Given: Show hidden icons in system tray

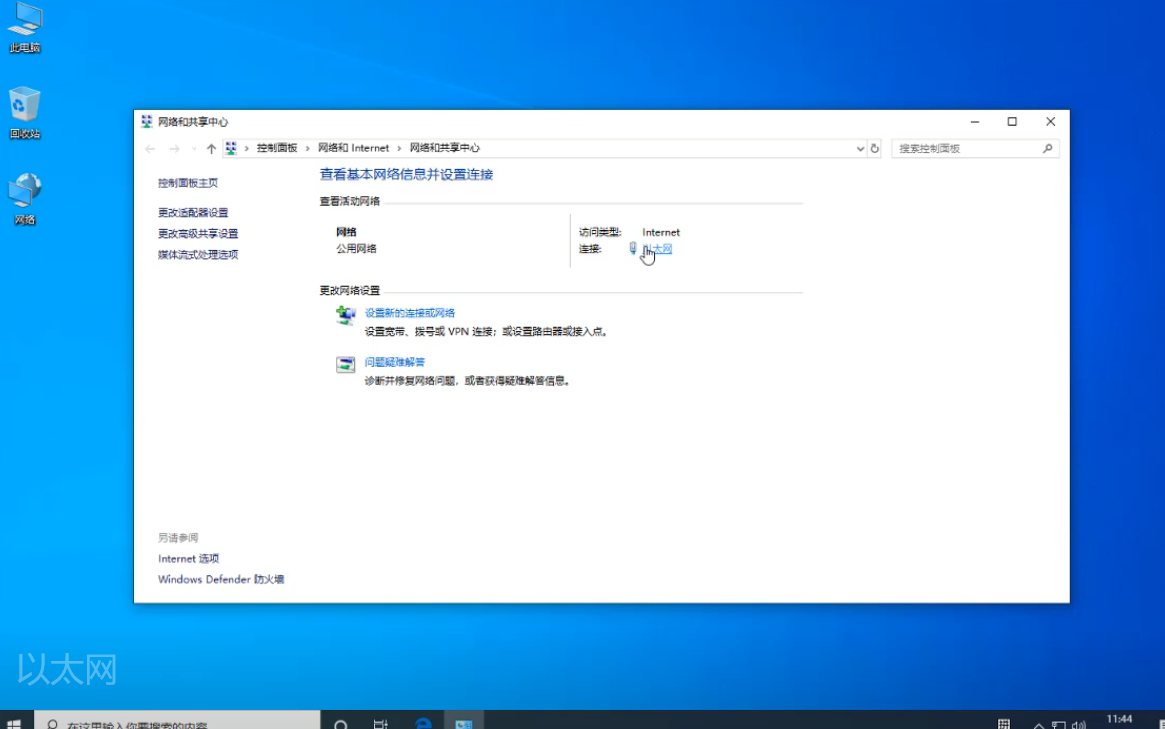Looking at the screenshot, I should [1037, 724].
